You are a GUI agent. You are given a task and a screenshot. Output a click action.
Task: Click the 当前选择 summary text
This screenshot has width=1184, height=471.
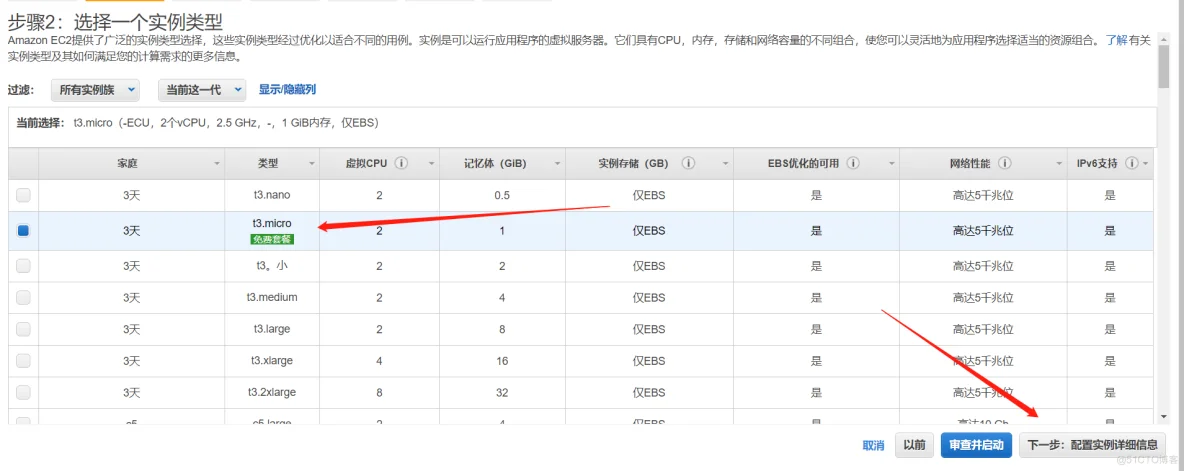tap(198, 122)
